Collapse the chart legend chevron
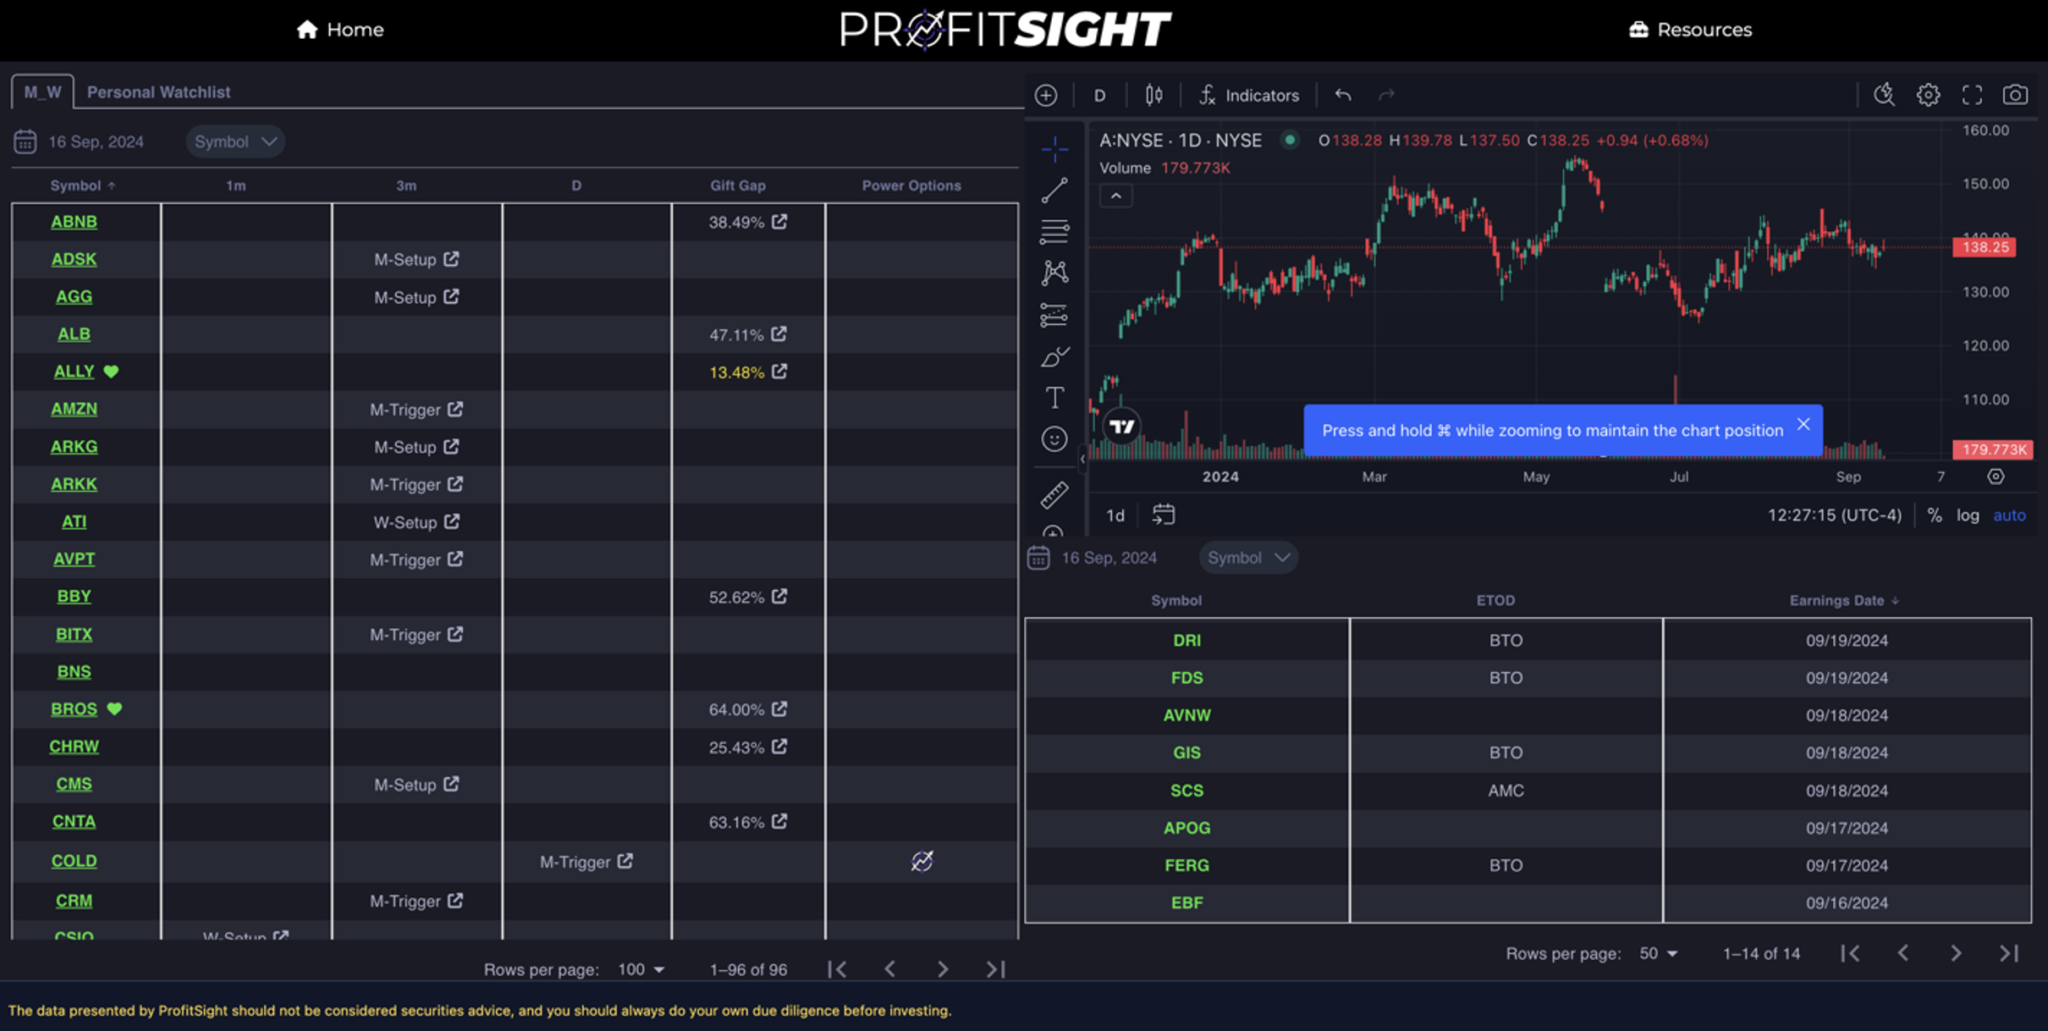The height and width of the screenshot is (1031, 2048). (1116, 196)
